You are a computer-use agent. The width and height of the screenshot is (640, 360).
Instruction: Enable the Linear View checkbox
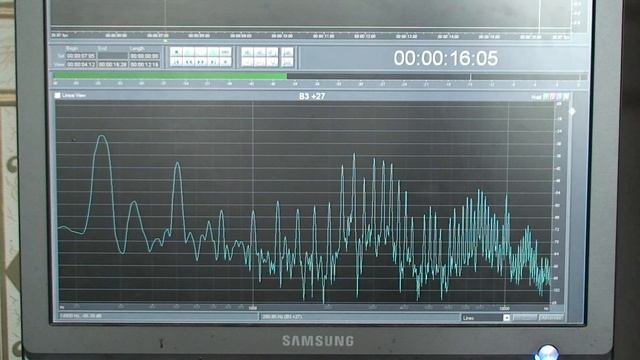57,95
